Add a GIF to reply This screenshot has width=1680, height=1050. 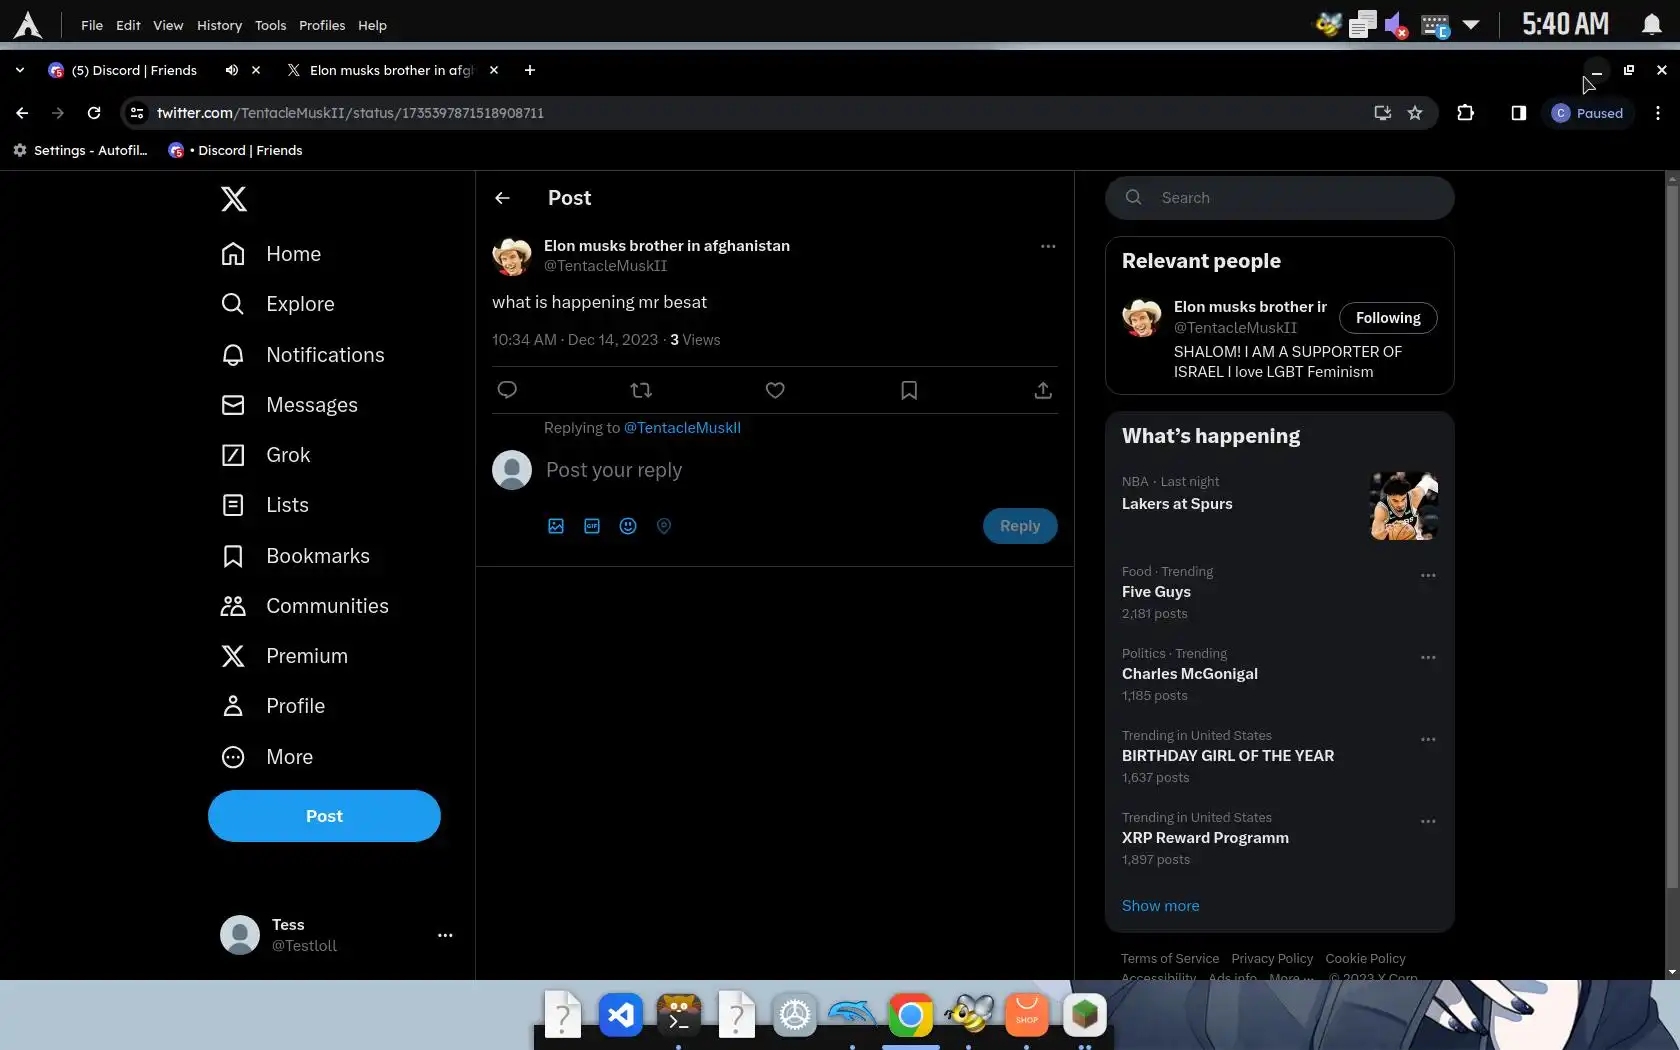[592, 526]
